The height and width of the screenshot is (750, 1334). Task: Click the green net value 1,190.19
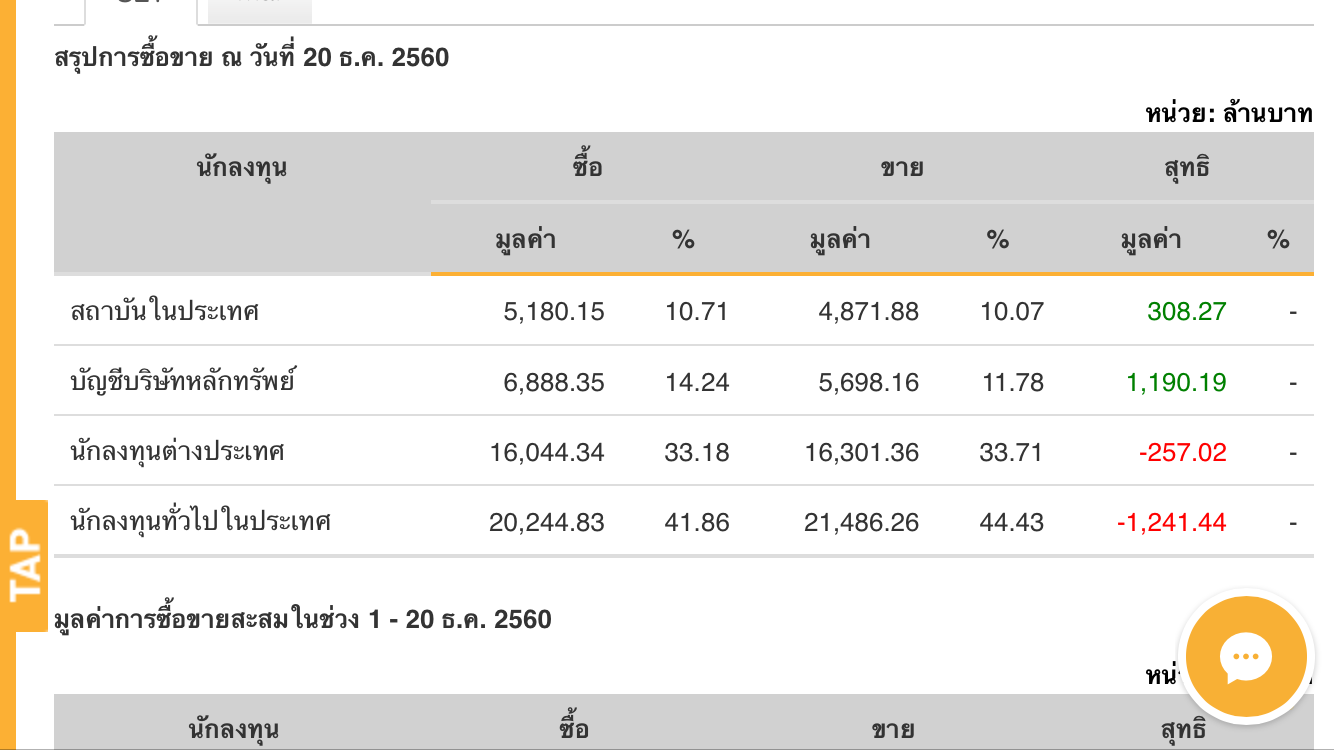click(x=1176, y=382)
